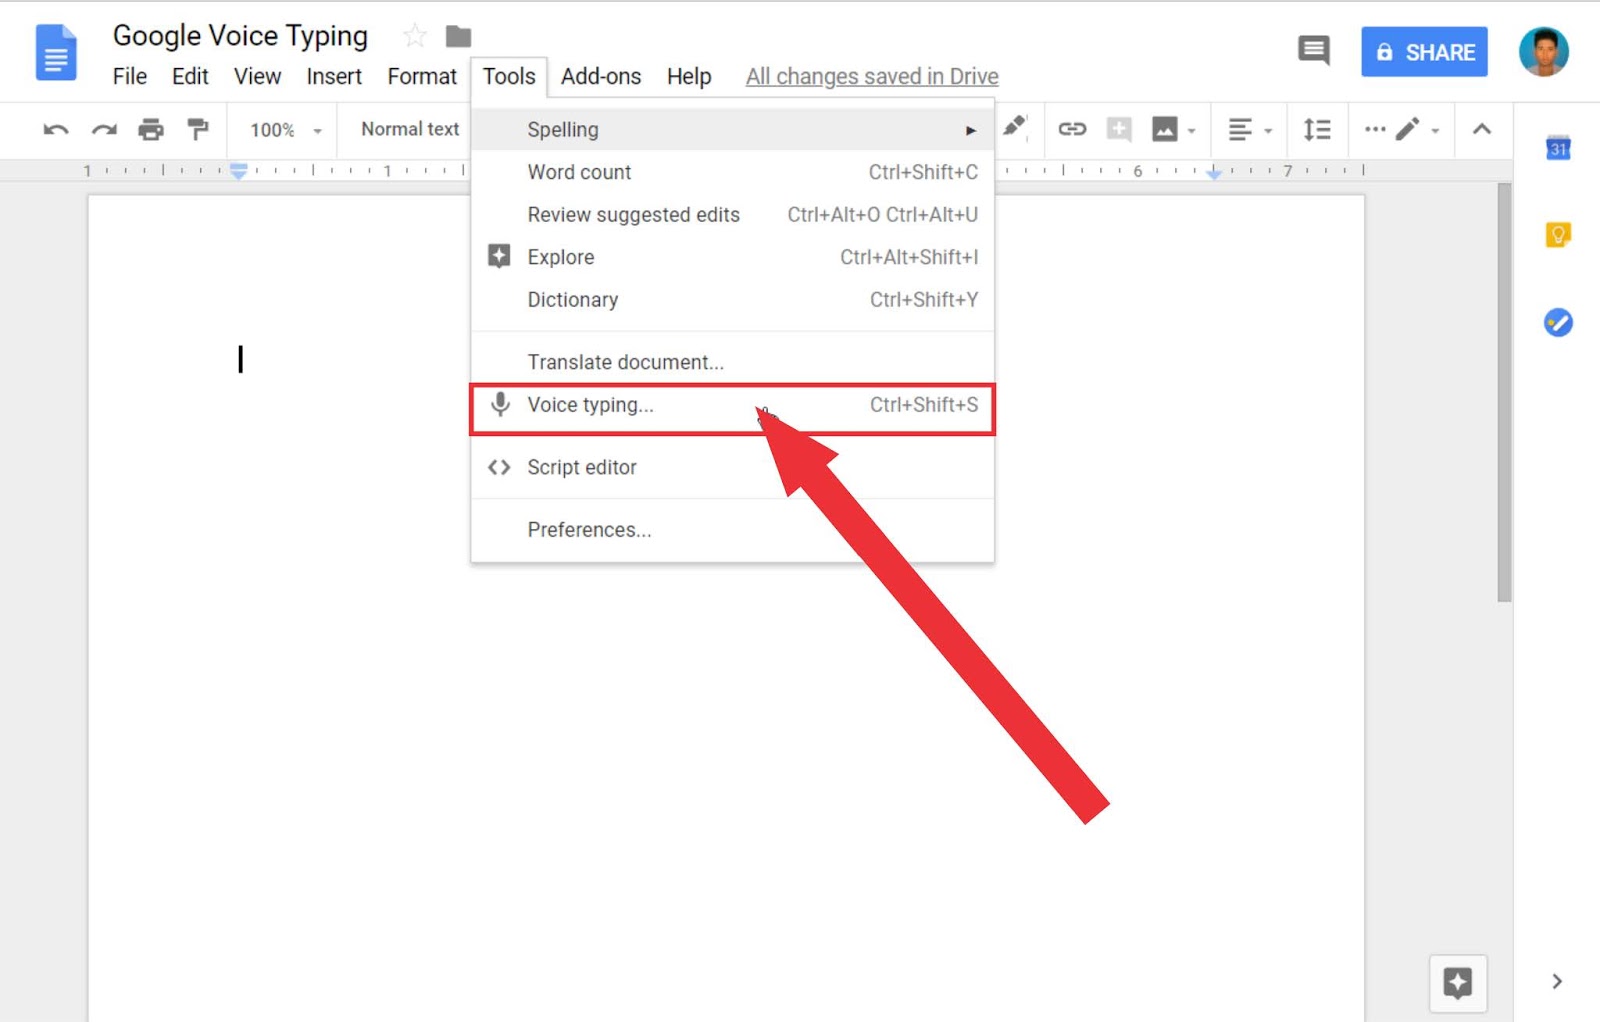Open the editing mode pencil icon

tap(1408, 129)
